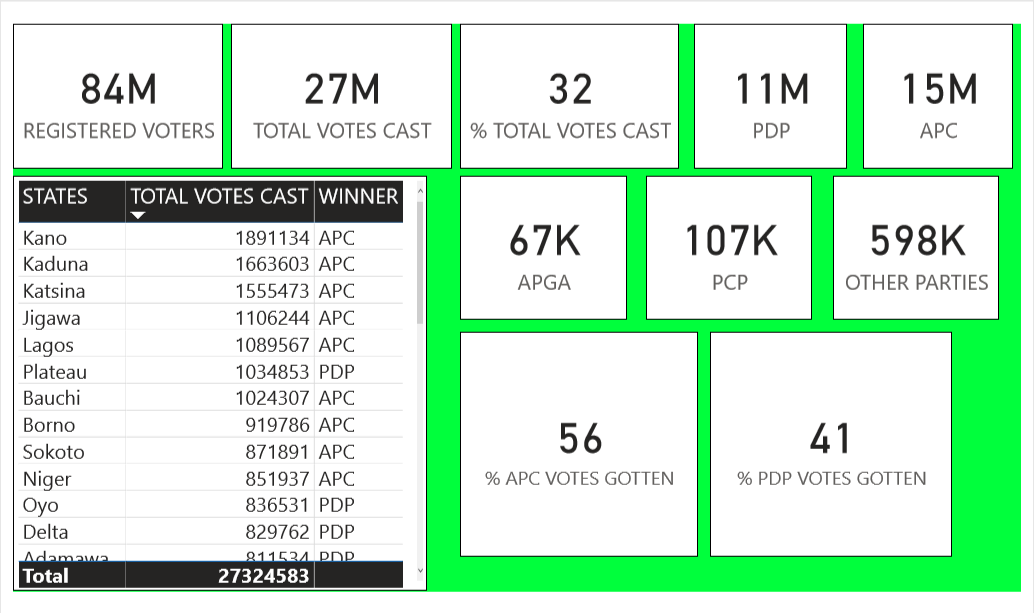The width and height of the screenshot is (1034, 613).
Task: Select the 598K OTHER PARTIES card
Action: 916,248
